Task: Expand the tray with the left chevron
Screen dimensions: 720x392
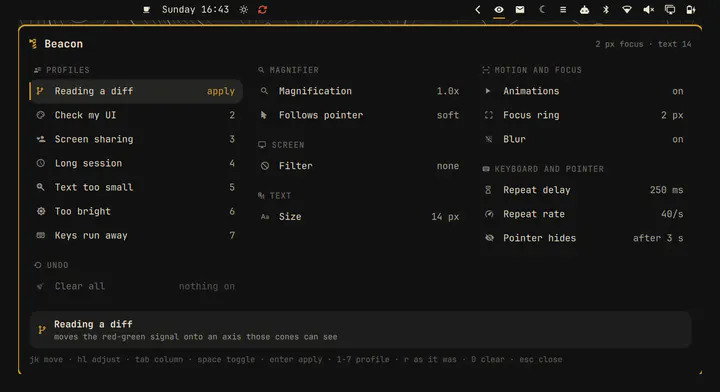Action: [478, 10]
